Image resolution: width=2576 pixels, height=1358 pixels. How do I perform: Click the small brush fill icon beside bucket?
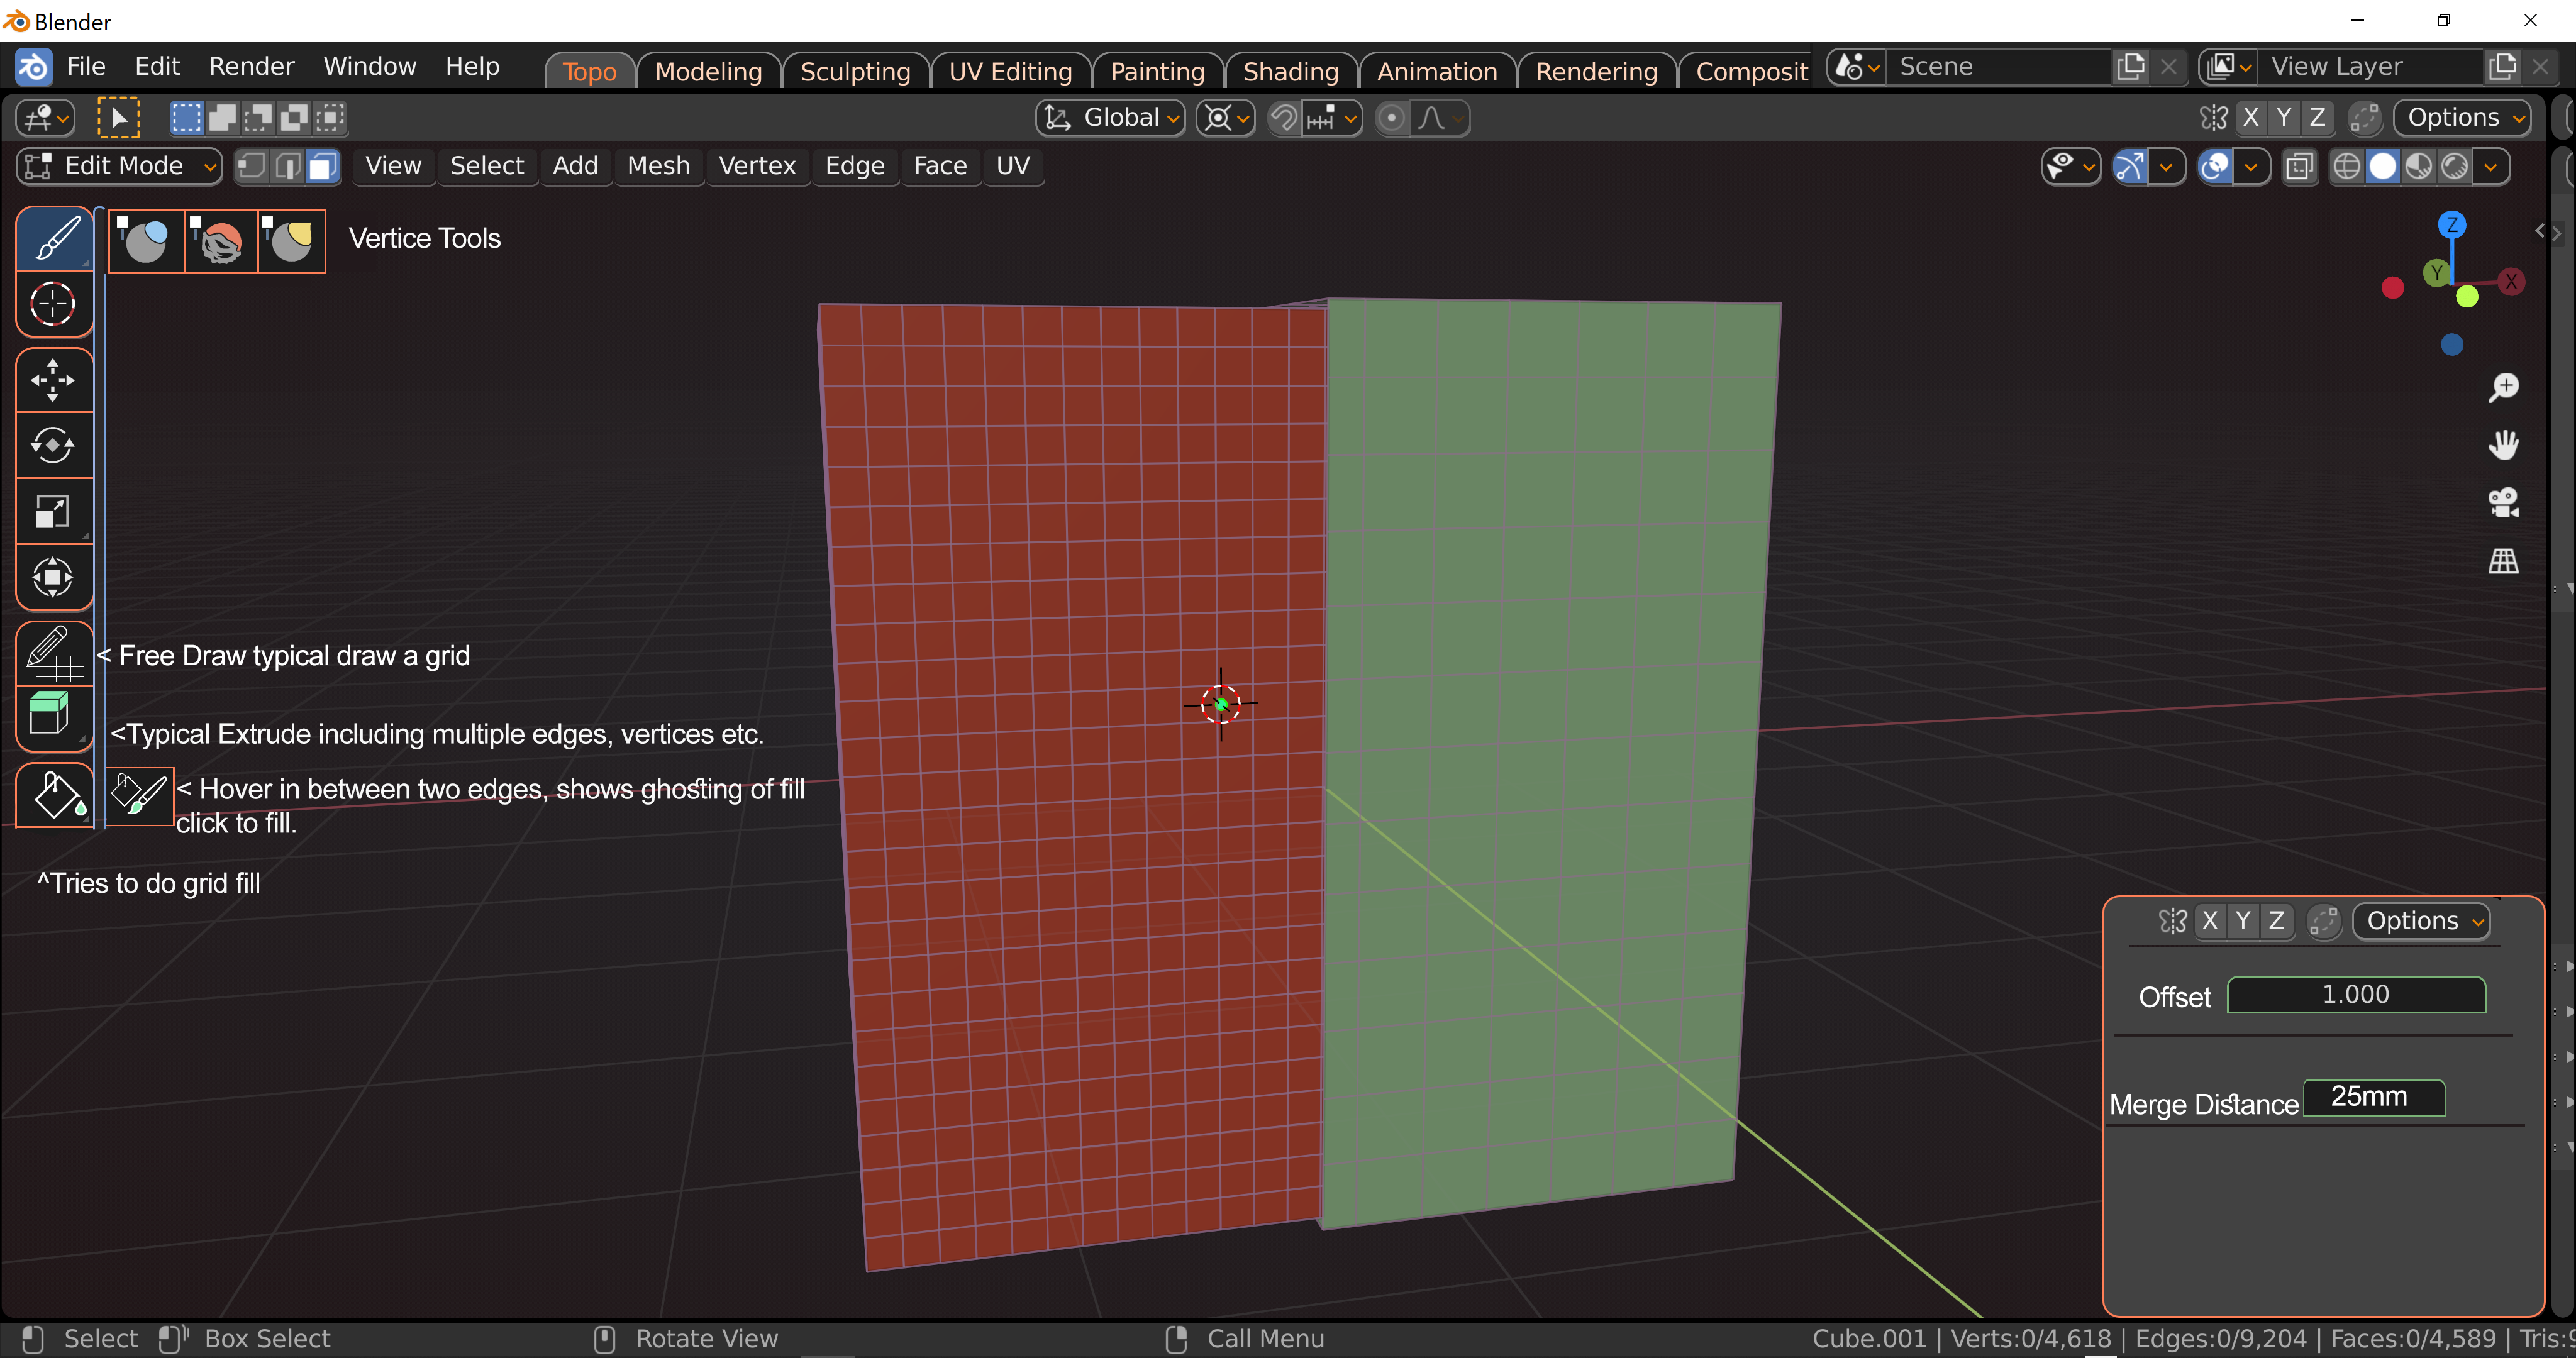point(139,796)
